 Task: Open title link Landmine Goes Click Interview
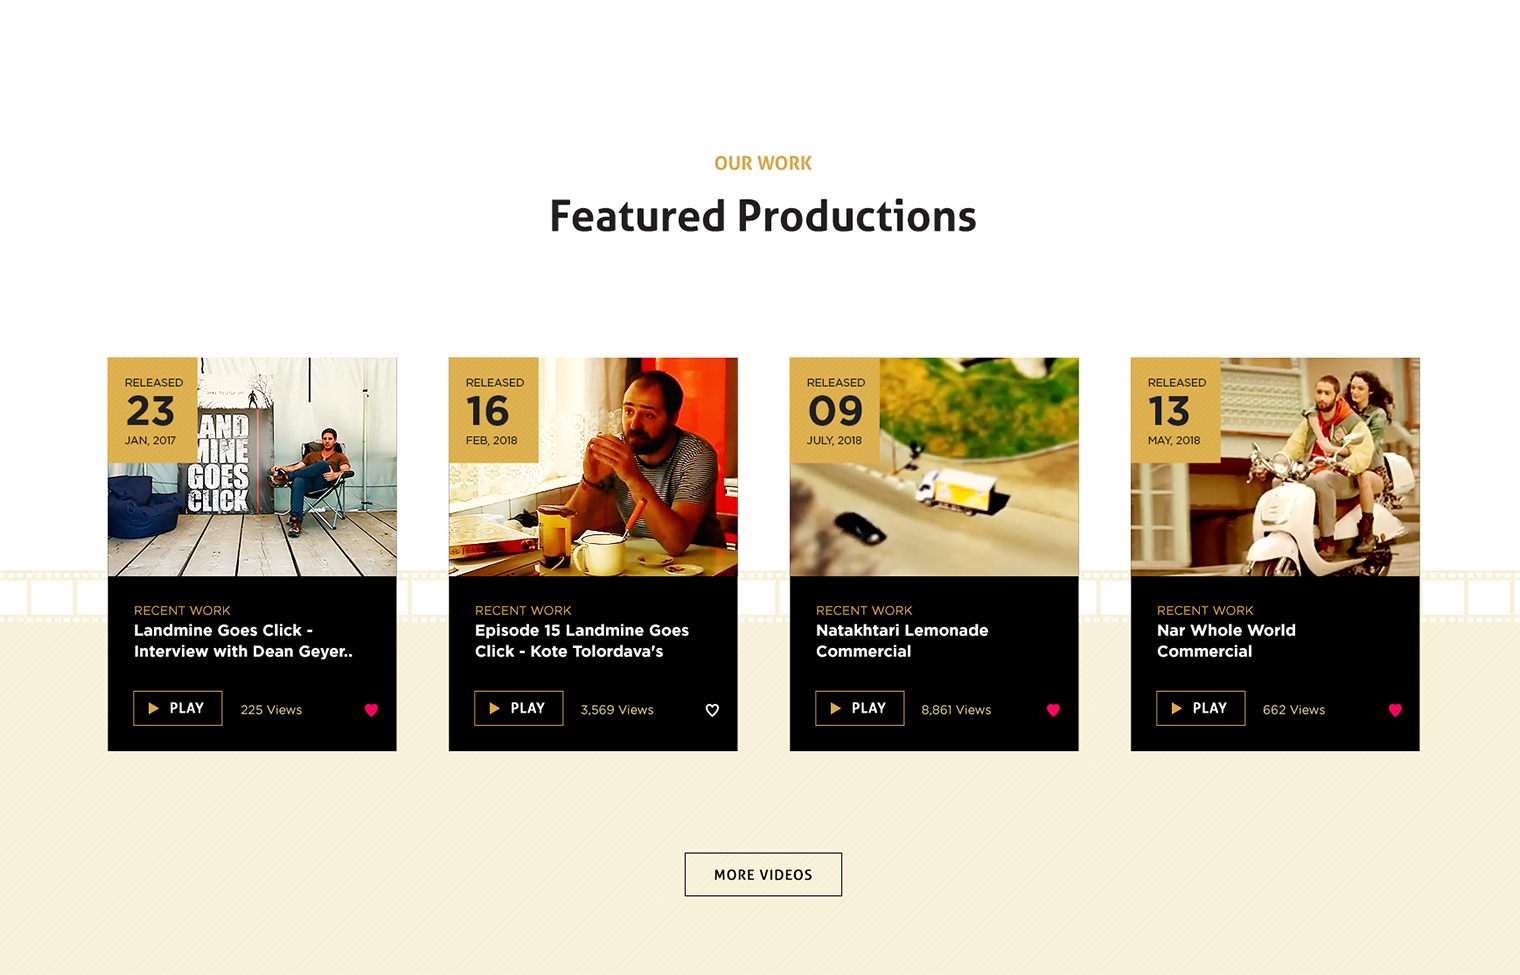coord(243,641)
